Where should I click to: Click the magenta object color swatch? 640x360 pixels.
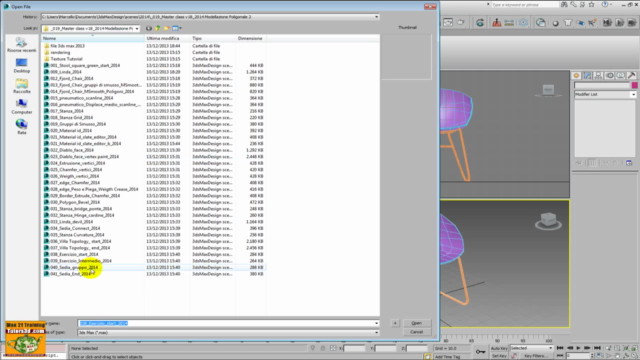coord(634,85)
